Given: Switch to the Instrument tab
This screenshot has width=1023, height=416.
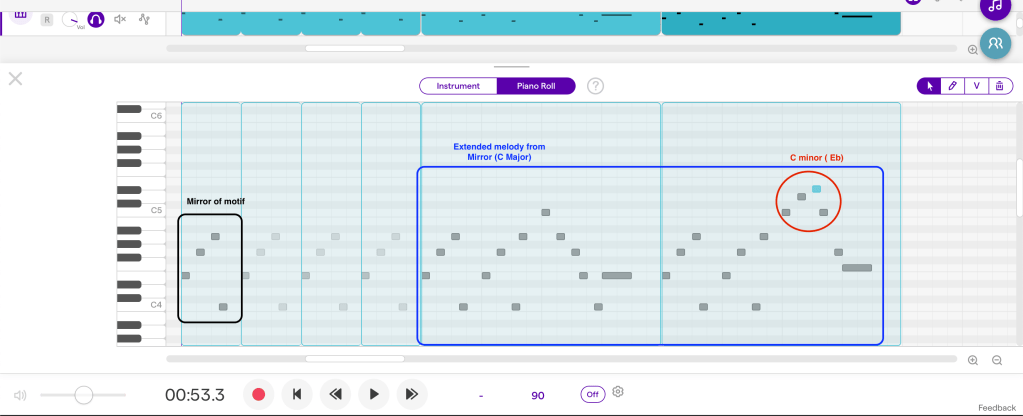Looking at the screenshot, I should pos(458,86).
